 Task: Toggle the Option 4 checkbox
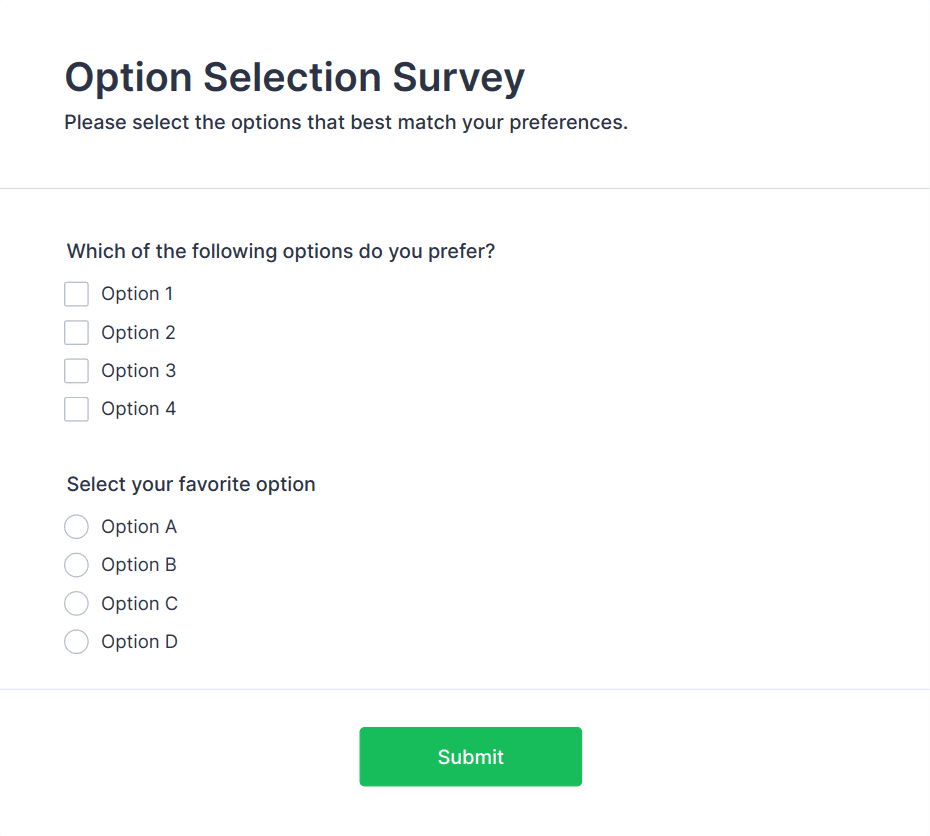tap(76, 409)
